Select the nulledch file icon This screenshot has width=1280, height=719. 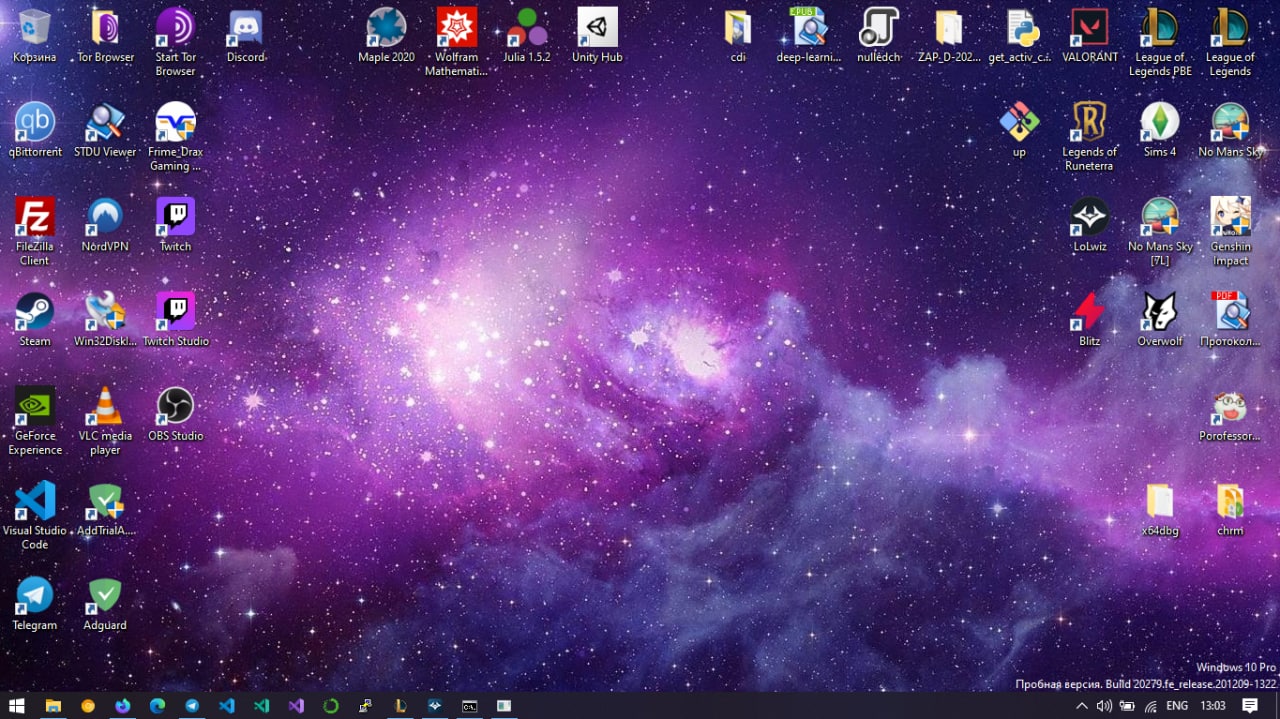pos(879,36)
